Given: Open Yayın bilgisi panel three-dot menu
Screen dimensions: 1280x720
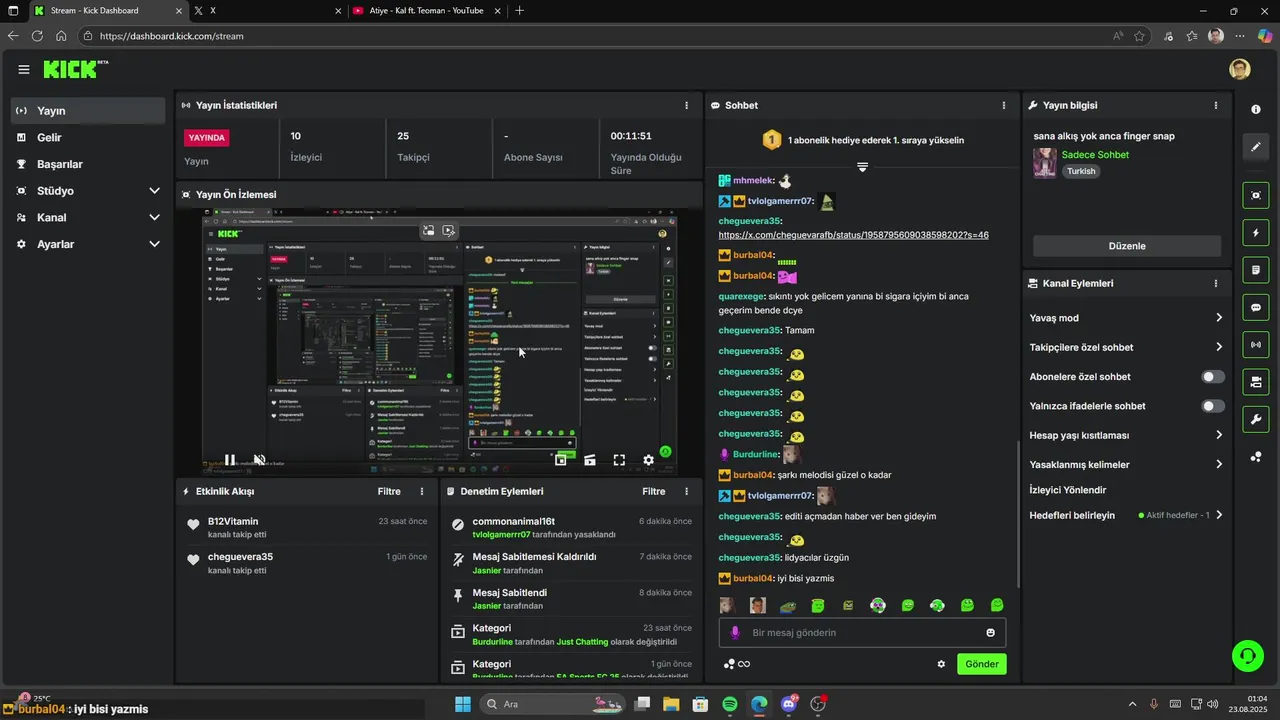Looking at the screenshot, I should (x=1216, y=105).
